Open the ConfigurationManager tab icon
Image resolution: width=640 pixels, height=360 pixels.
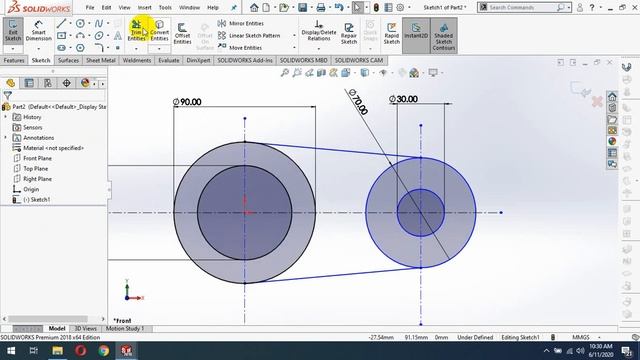(48, 83)
